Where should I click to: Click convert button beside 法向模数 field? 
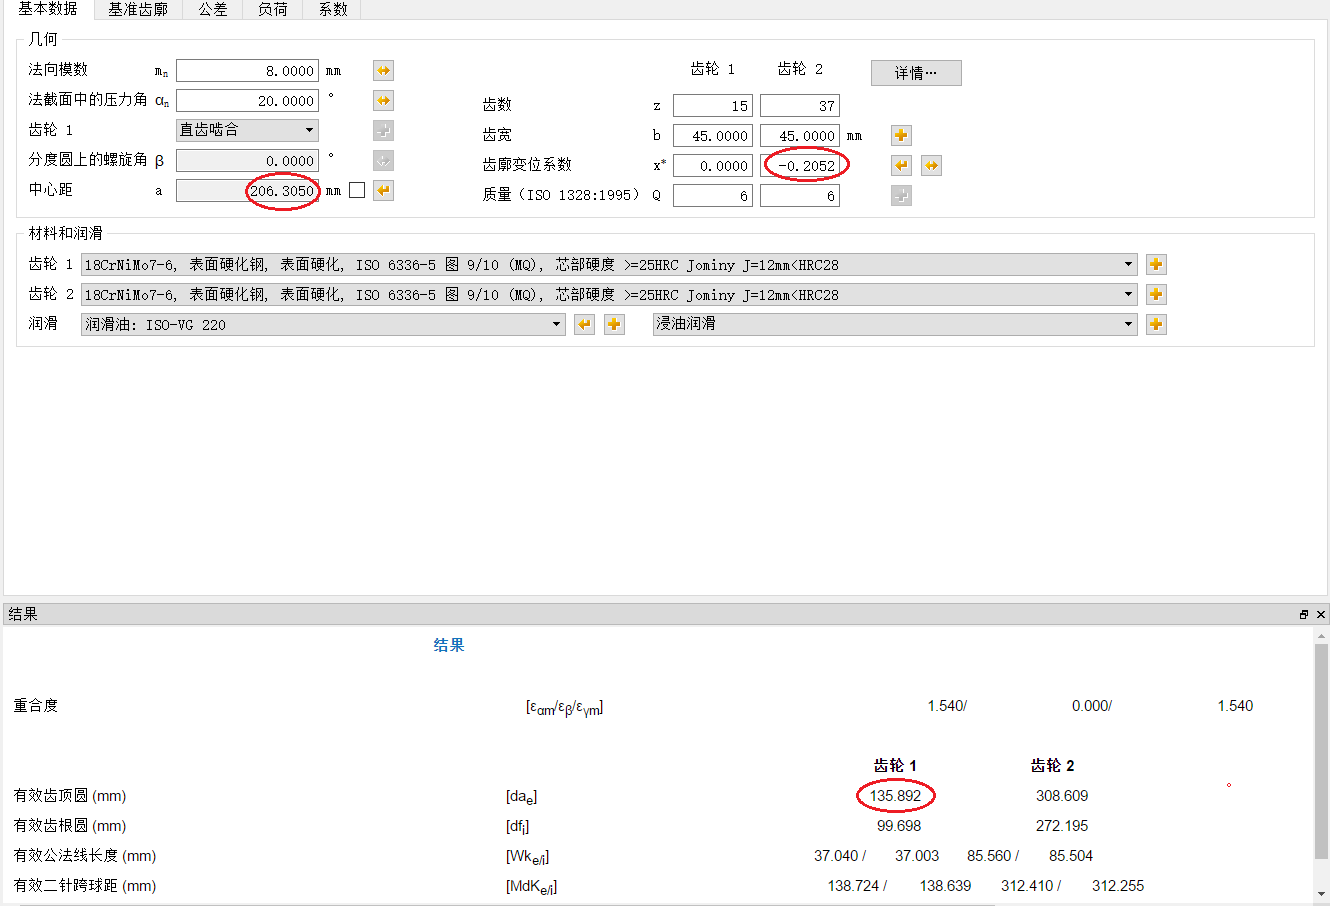pyautogui.click(x=383, y=71)
